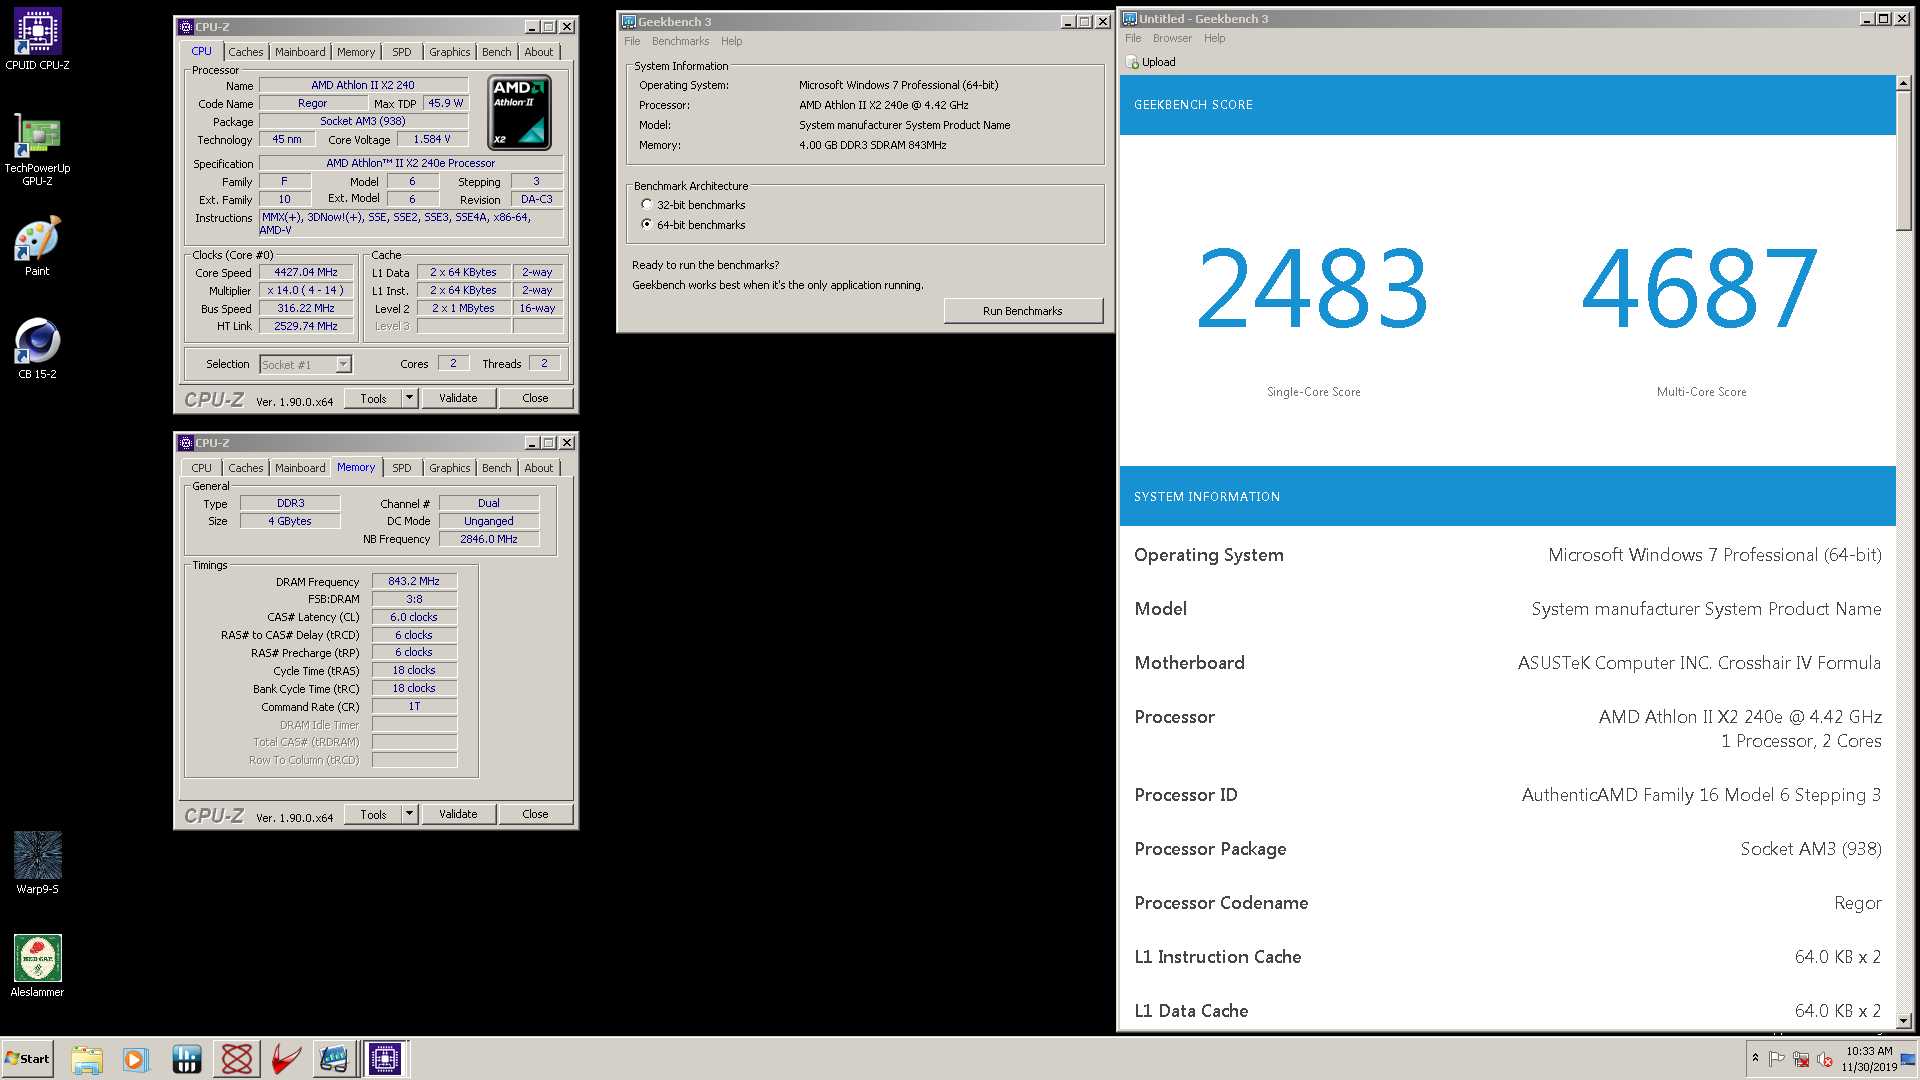Switch to Caches tab in top CPU-Z
Image resolution: width=1920 pixels, height=1080 pixels.
(245, 52)
